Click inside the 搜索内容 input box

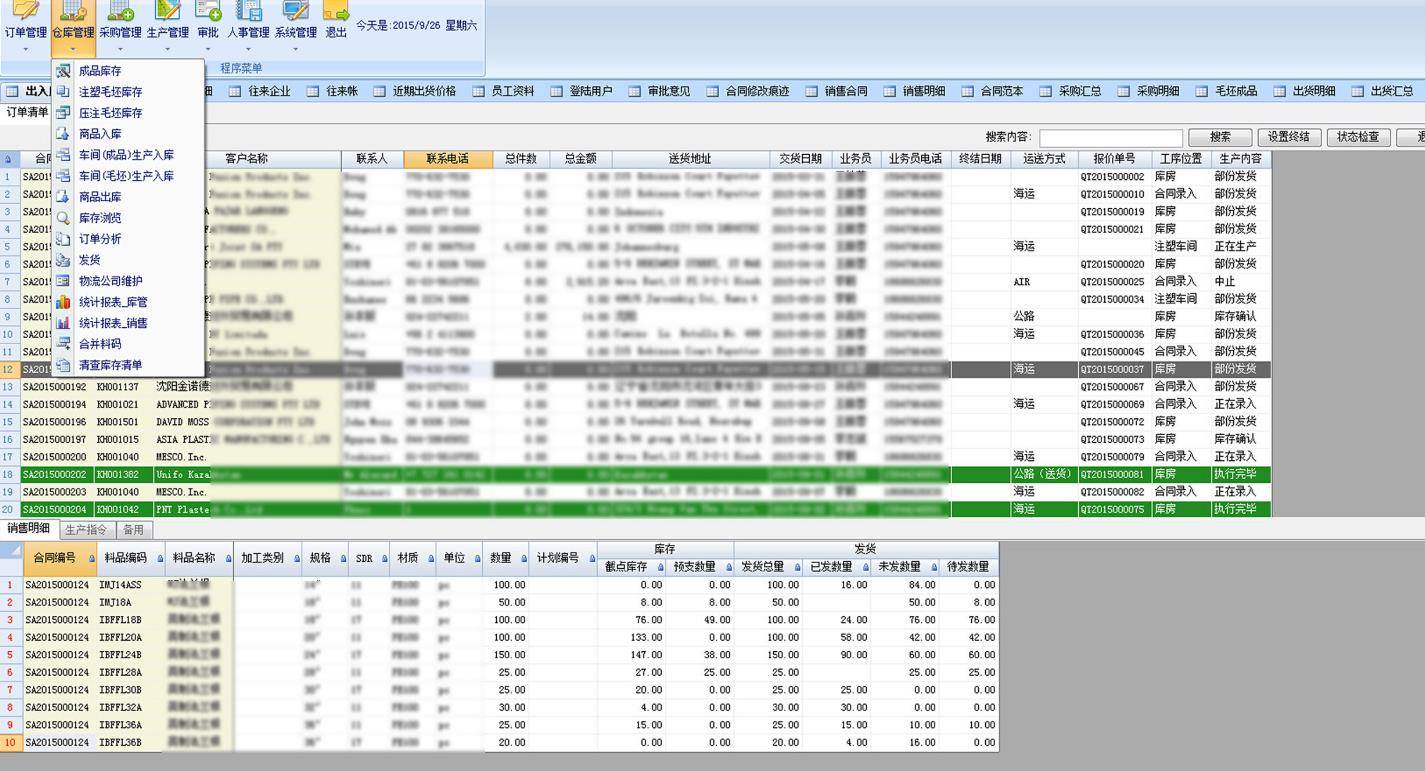point(1113,137)
